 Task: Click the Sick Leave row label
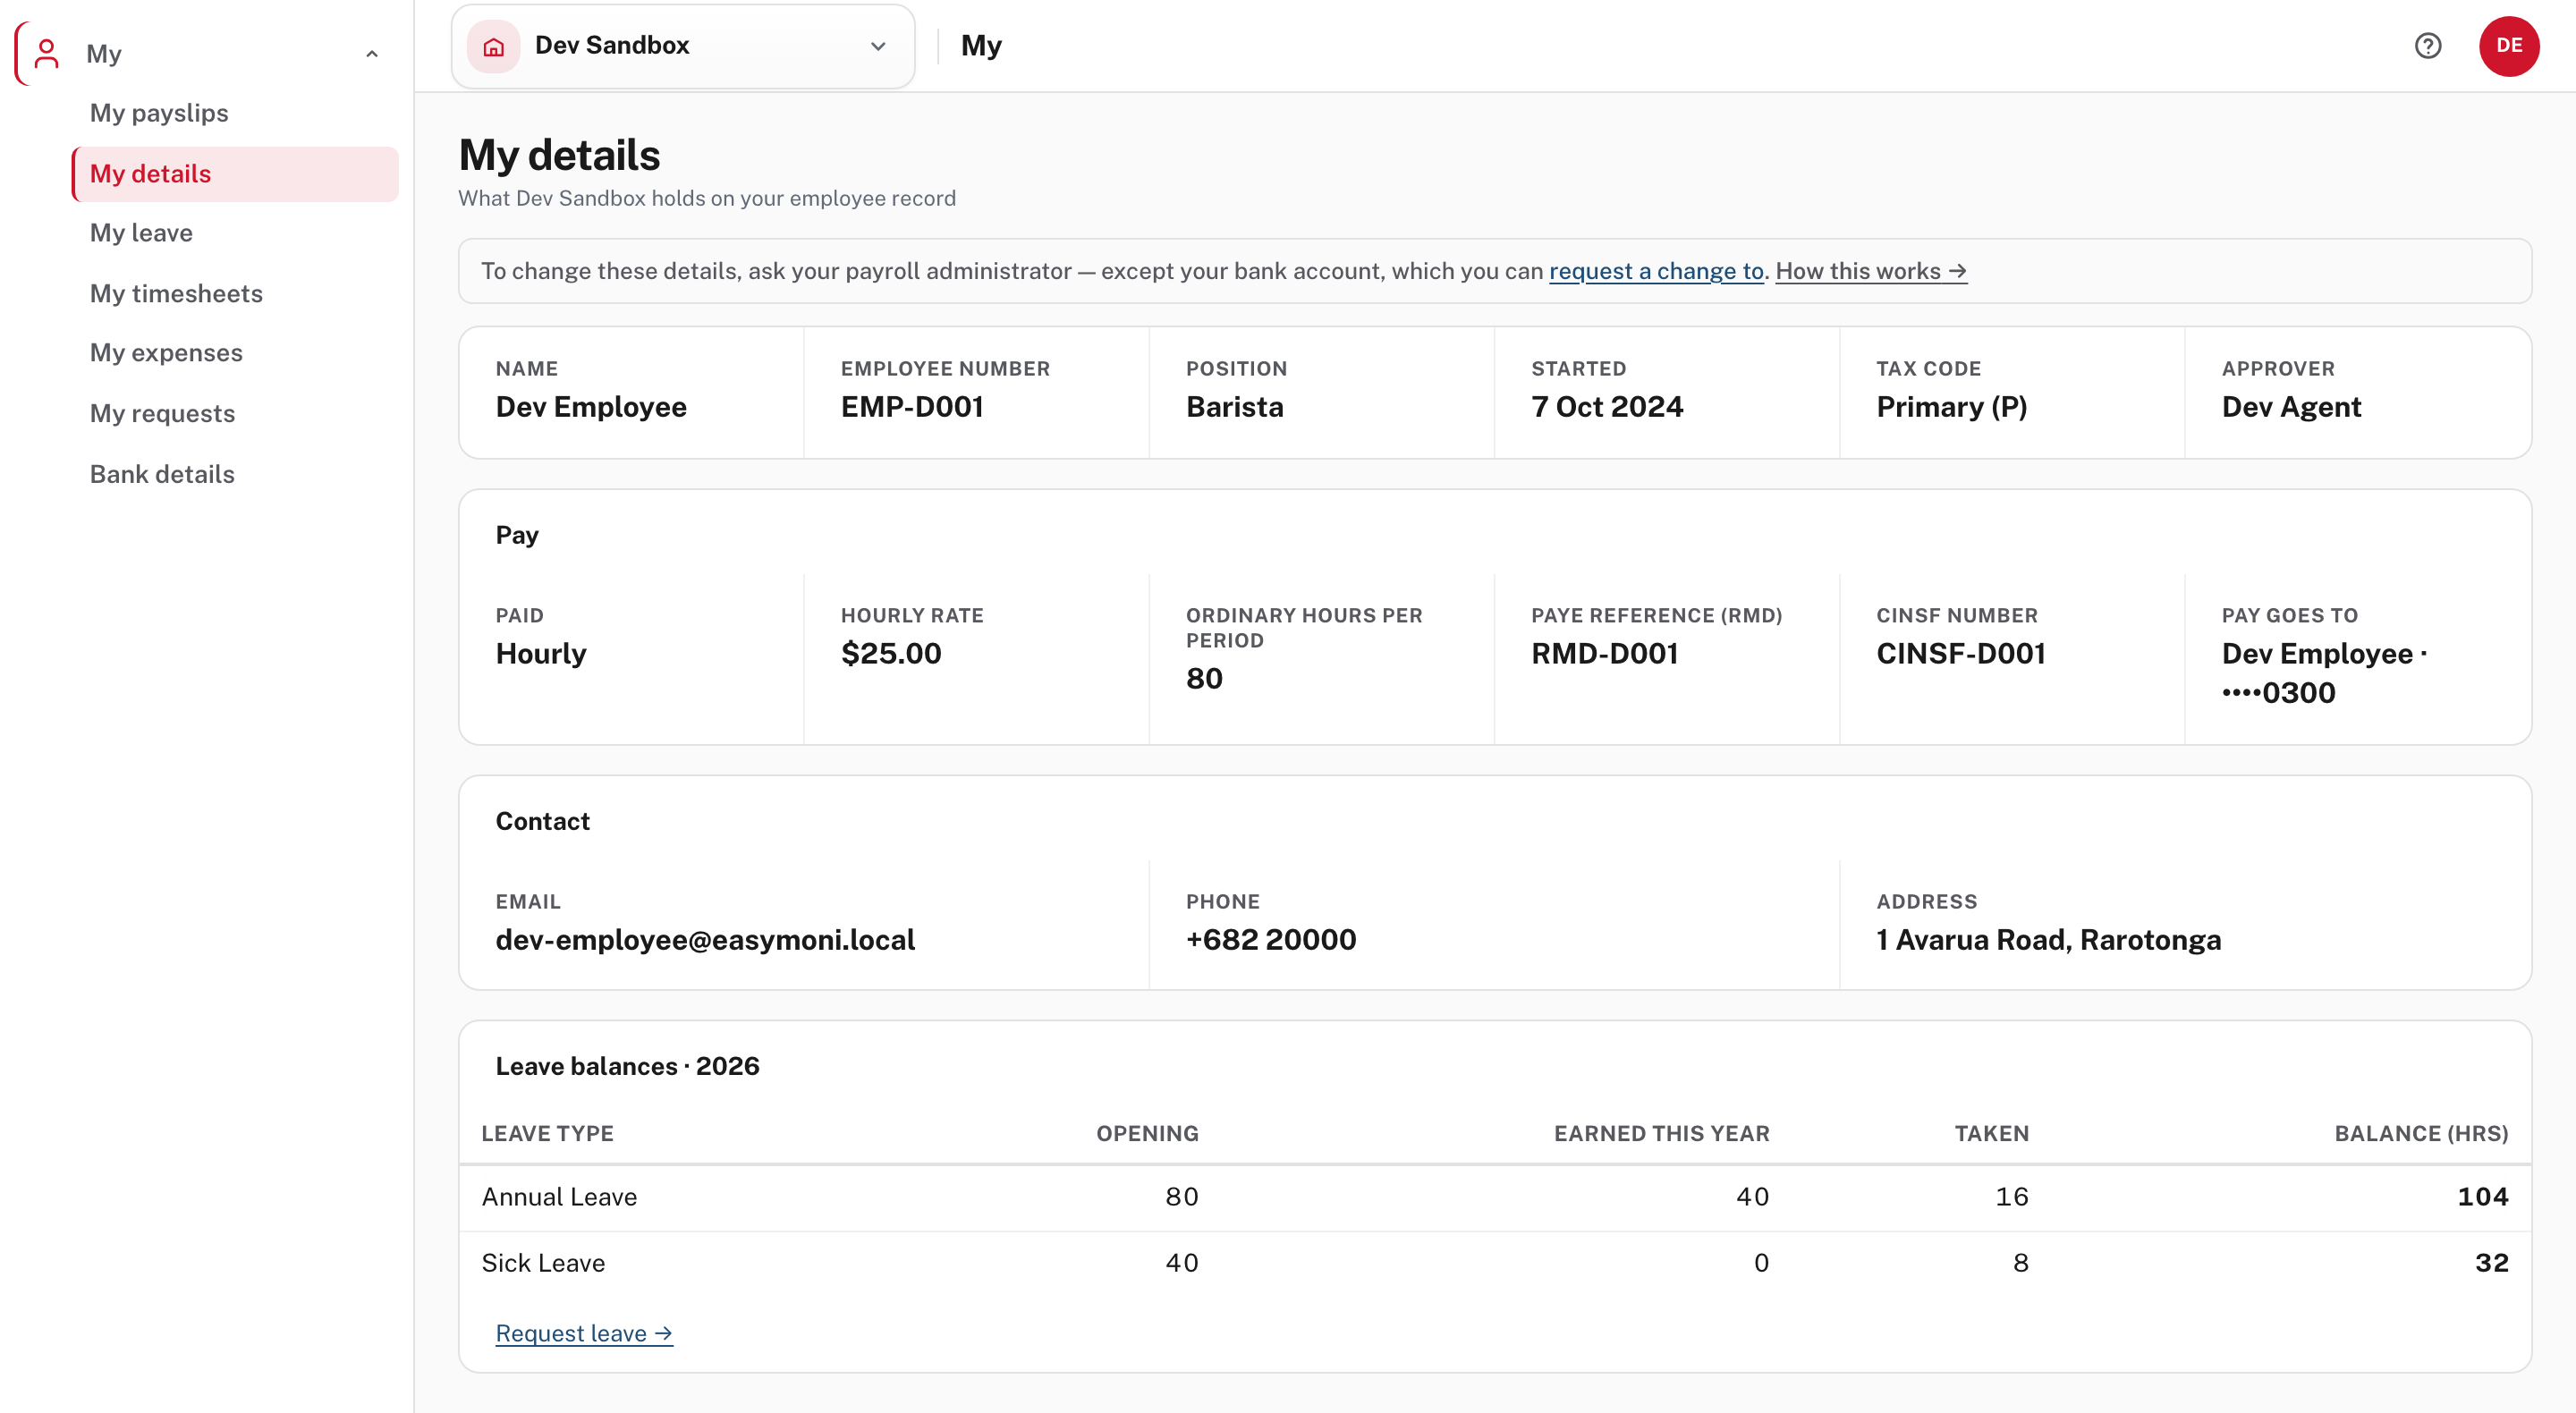[x=543, y=1263]
